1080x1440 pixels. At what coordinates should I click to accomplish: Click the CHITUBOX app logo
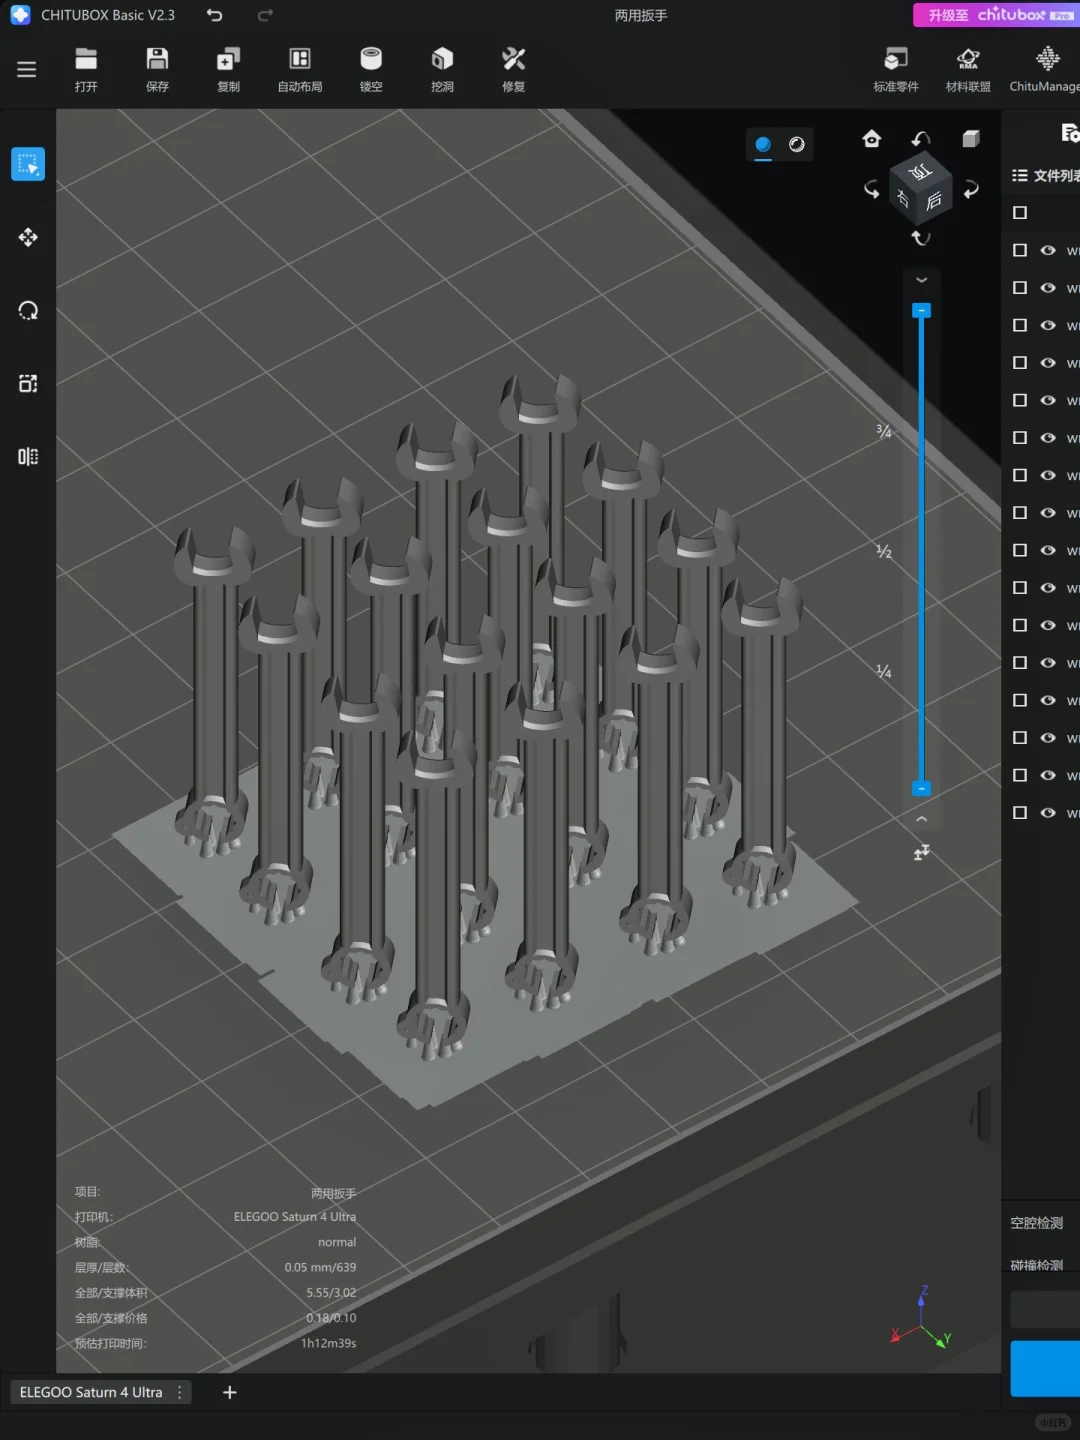point(20,15)
